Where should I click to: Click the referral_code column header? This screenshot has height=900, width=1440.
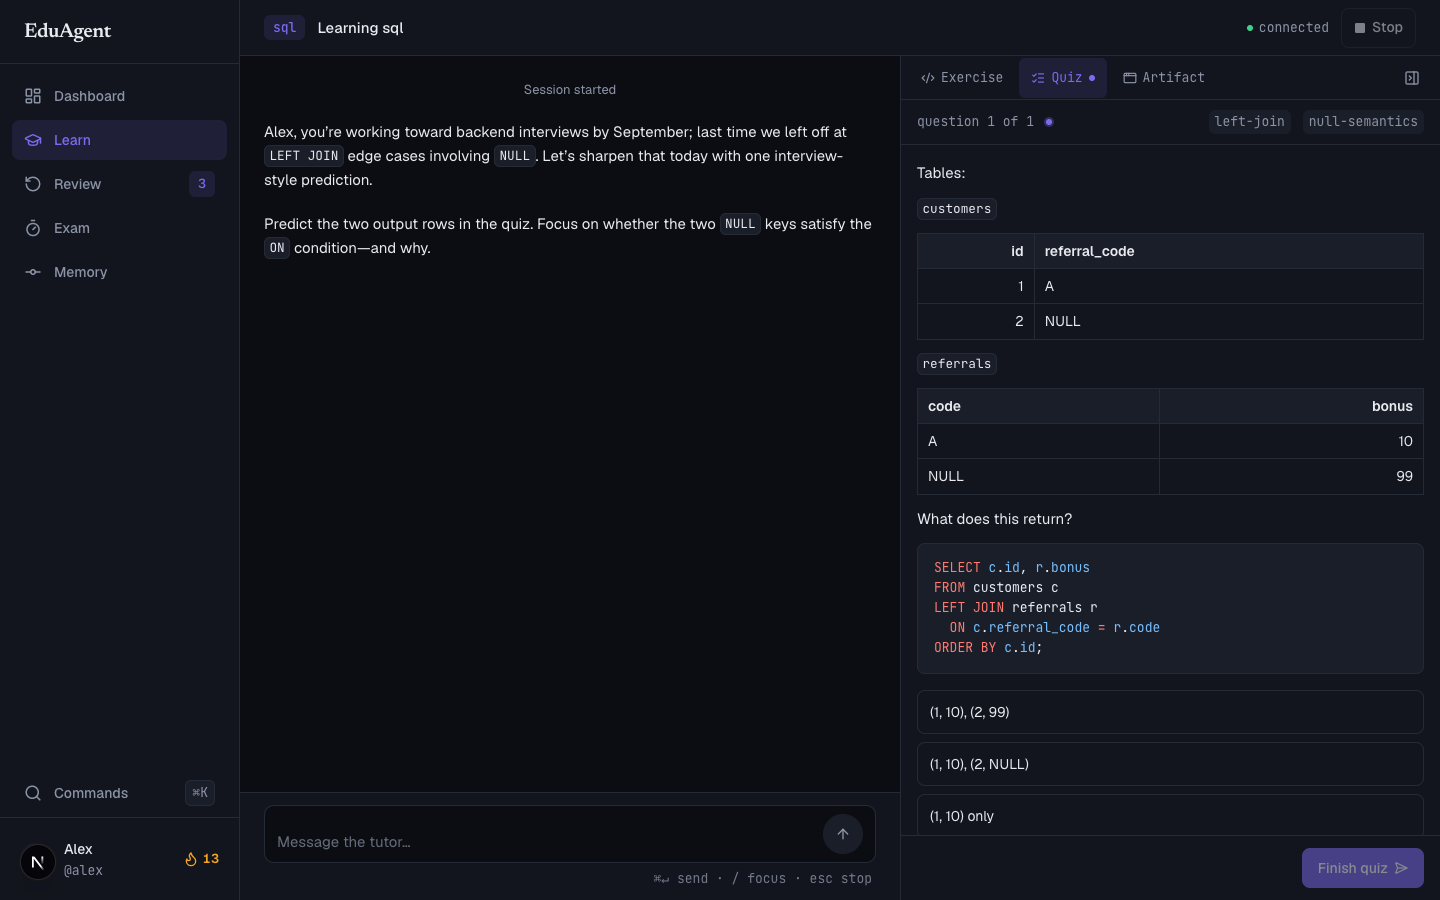click(1228, 251)
